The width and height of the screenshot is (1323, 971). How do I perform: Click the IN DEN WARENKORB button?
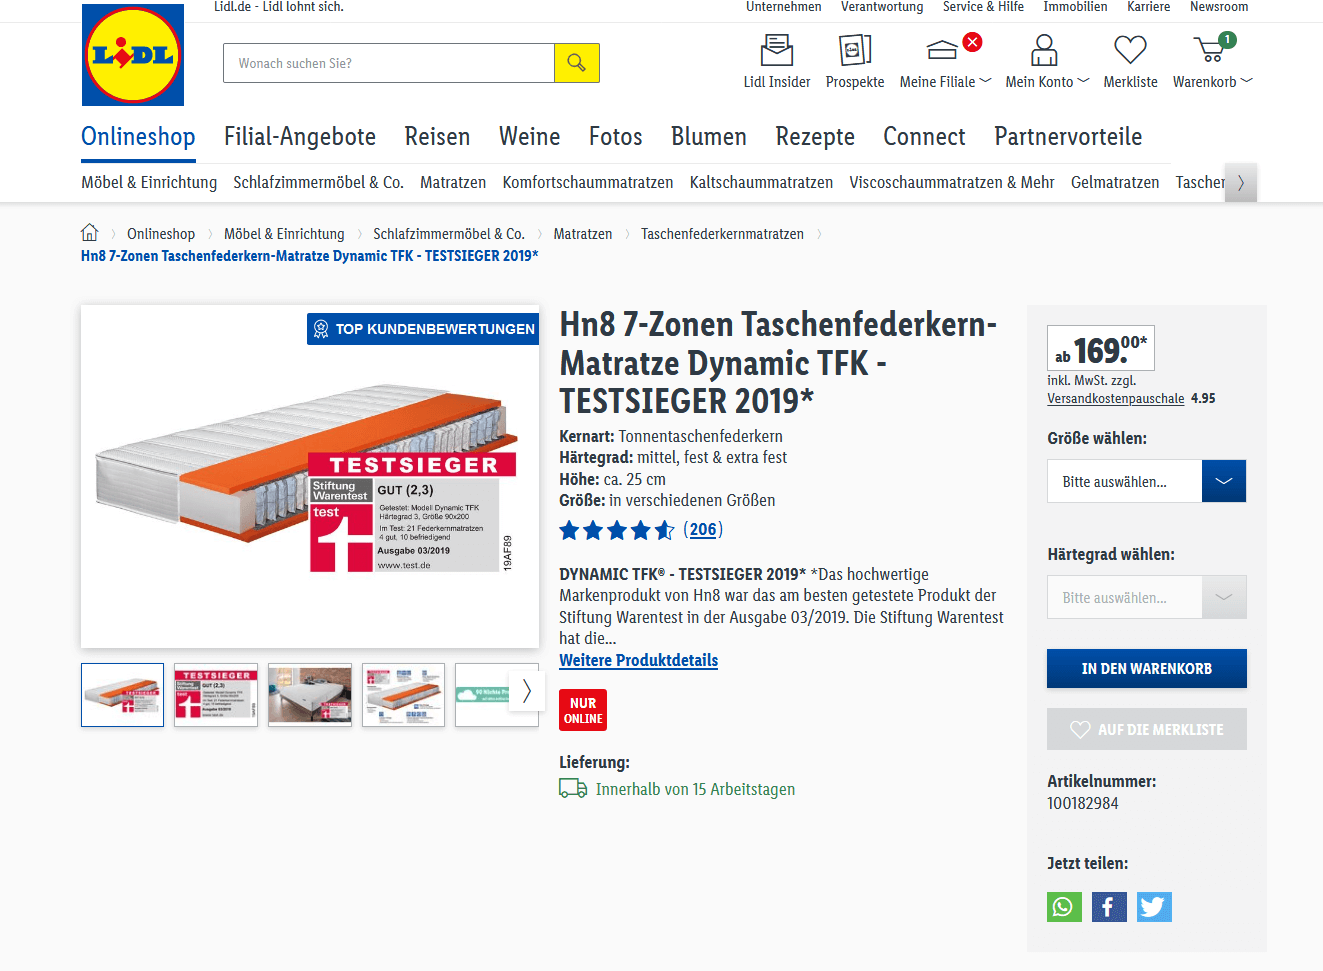click(x=1147, y=668)
